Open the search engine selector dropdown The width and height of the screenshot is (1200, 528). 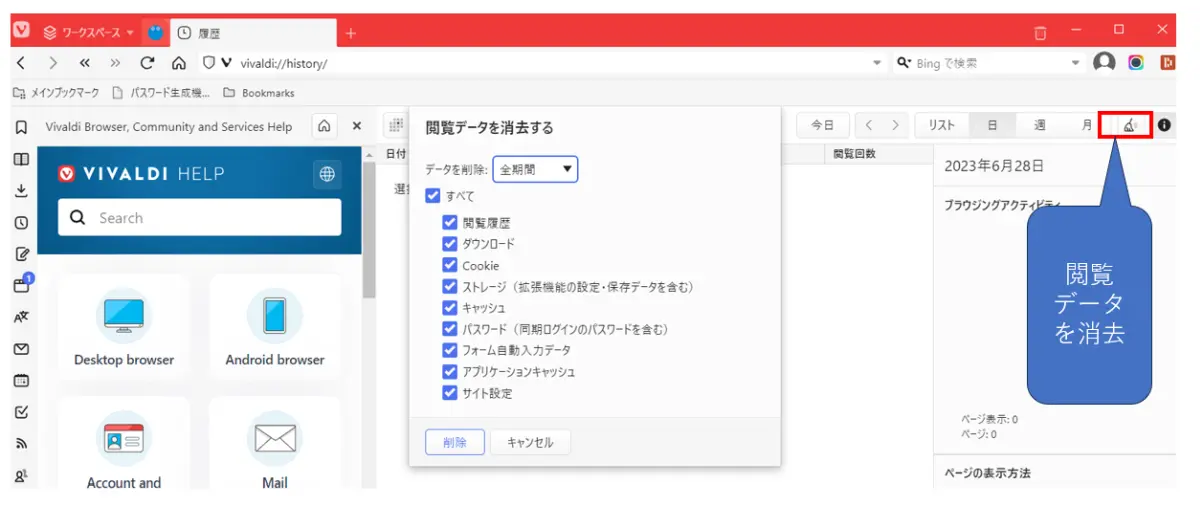point(905,63)
